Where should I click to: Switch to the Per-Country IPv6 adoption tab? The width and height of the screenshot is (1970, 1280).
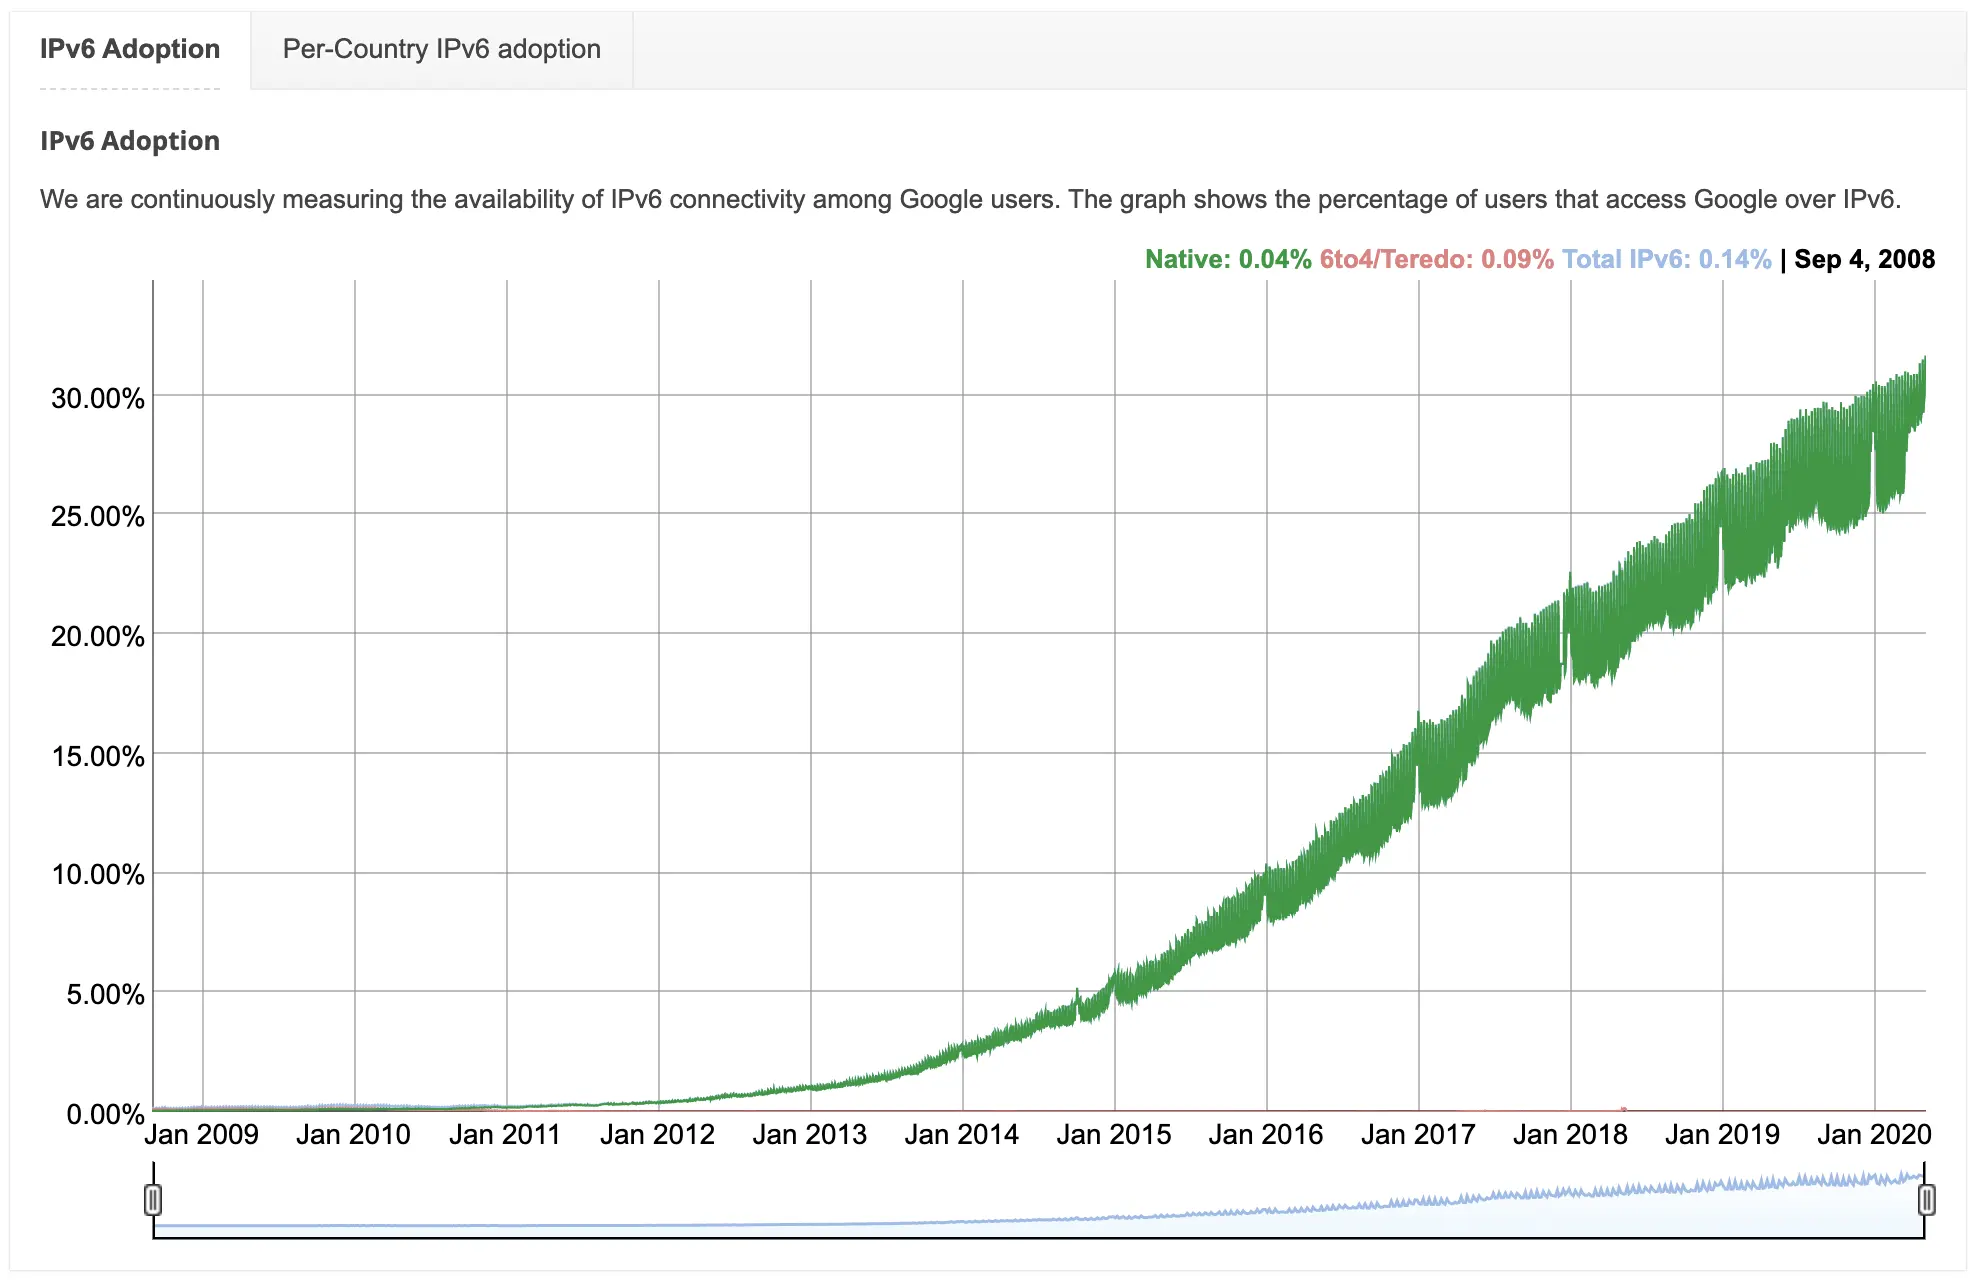441,48
